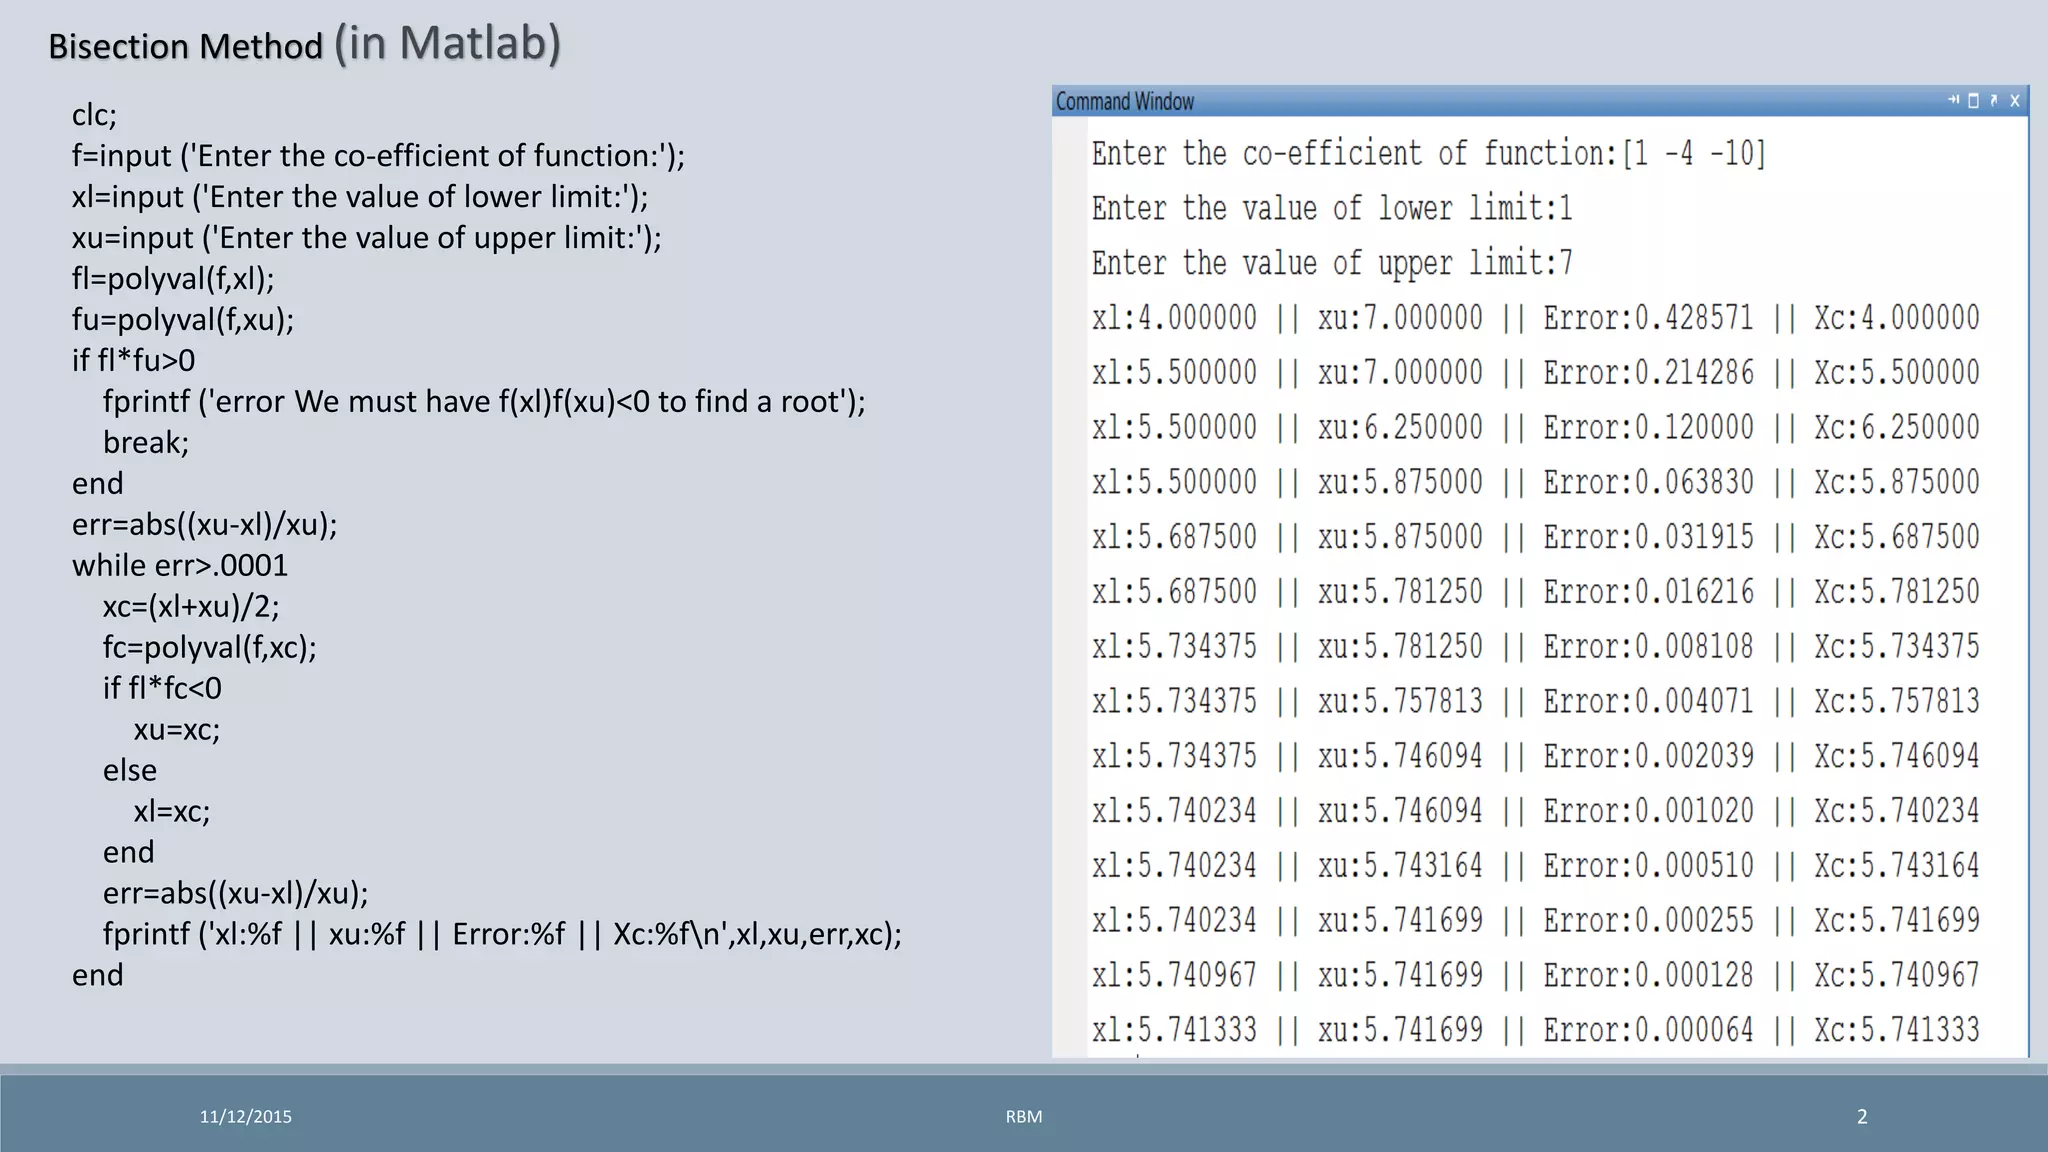Click the 'while err>.0001' code line
This screenshot has width=2048, height=1152.
(x=180, y=565)
